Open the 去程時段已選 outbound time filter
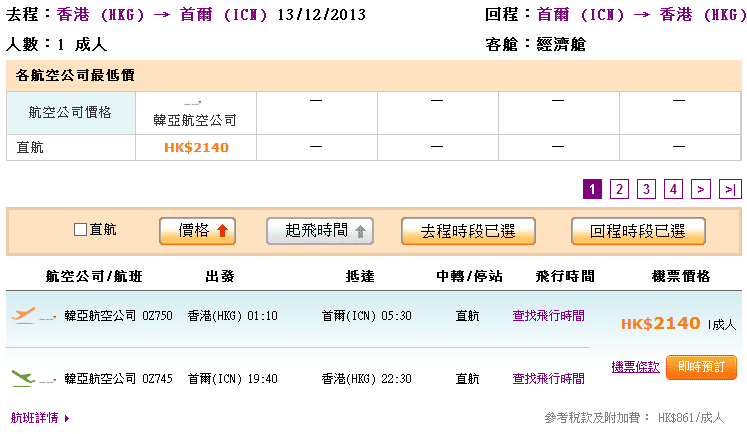Image resolution: width=747 pixels, height=434 pixels. point(468,231)
